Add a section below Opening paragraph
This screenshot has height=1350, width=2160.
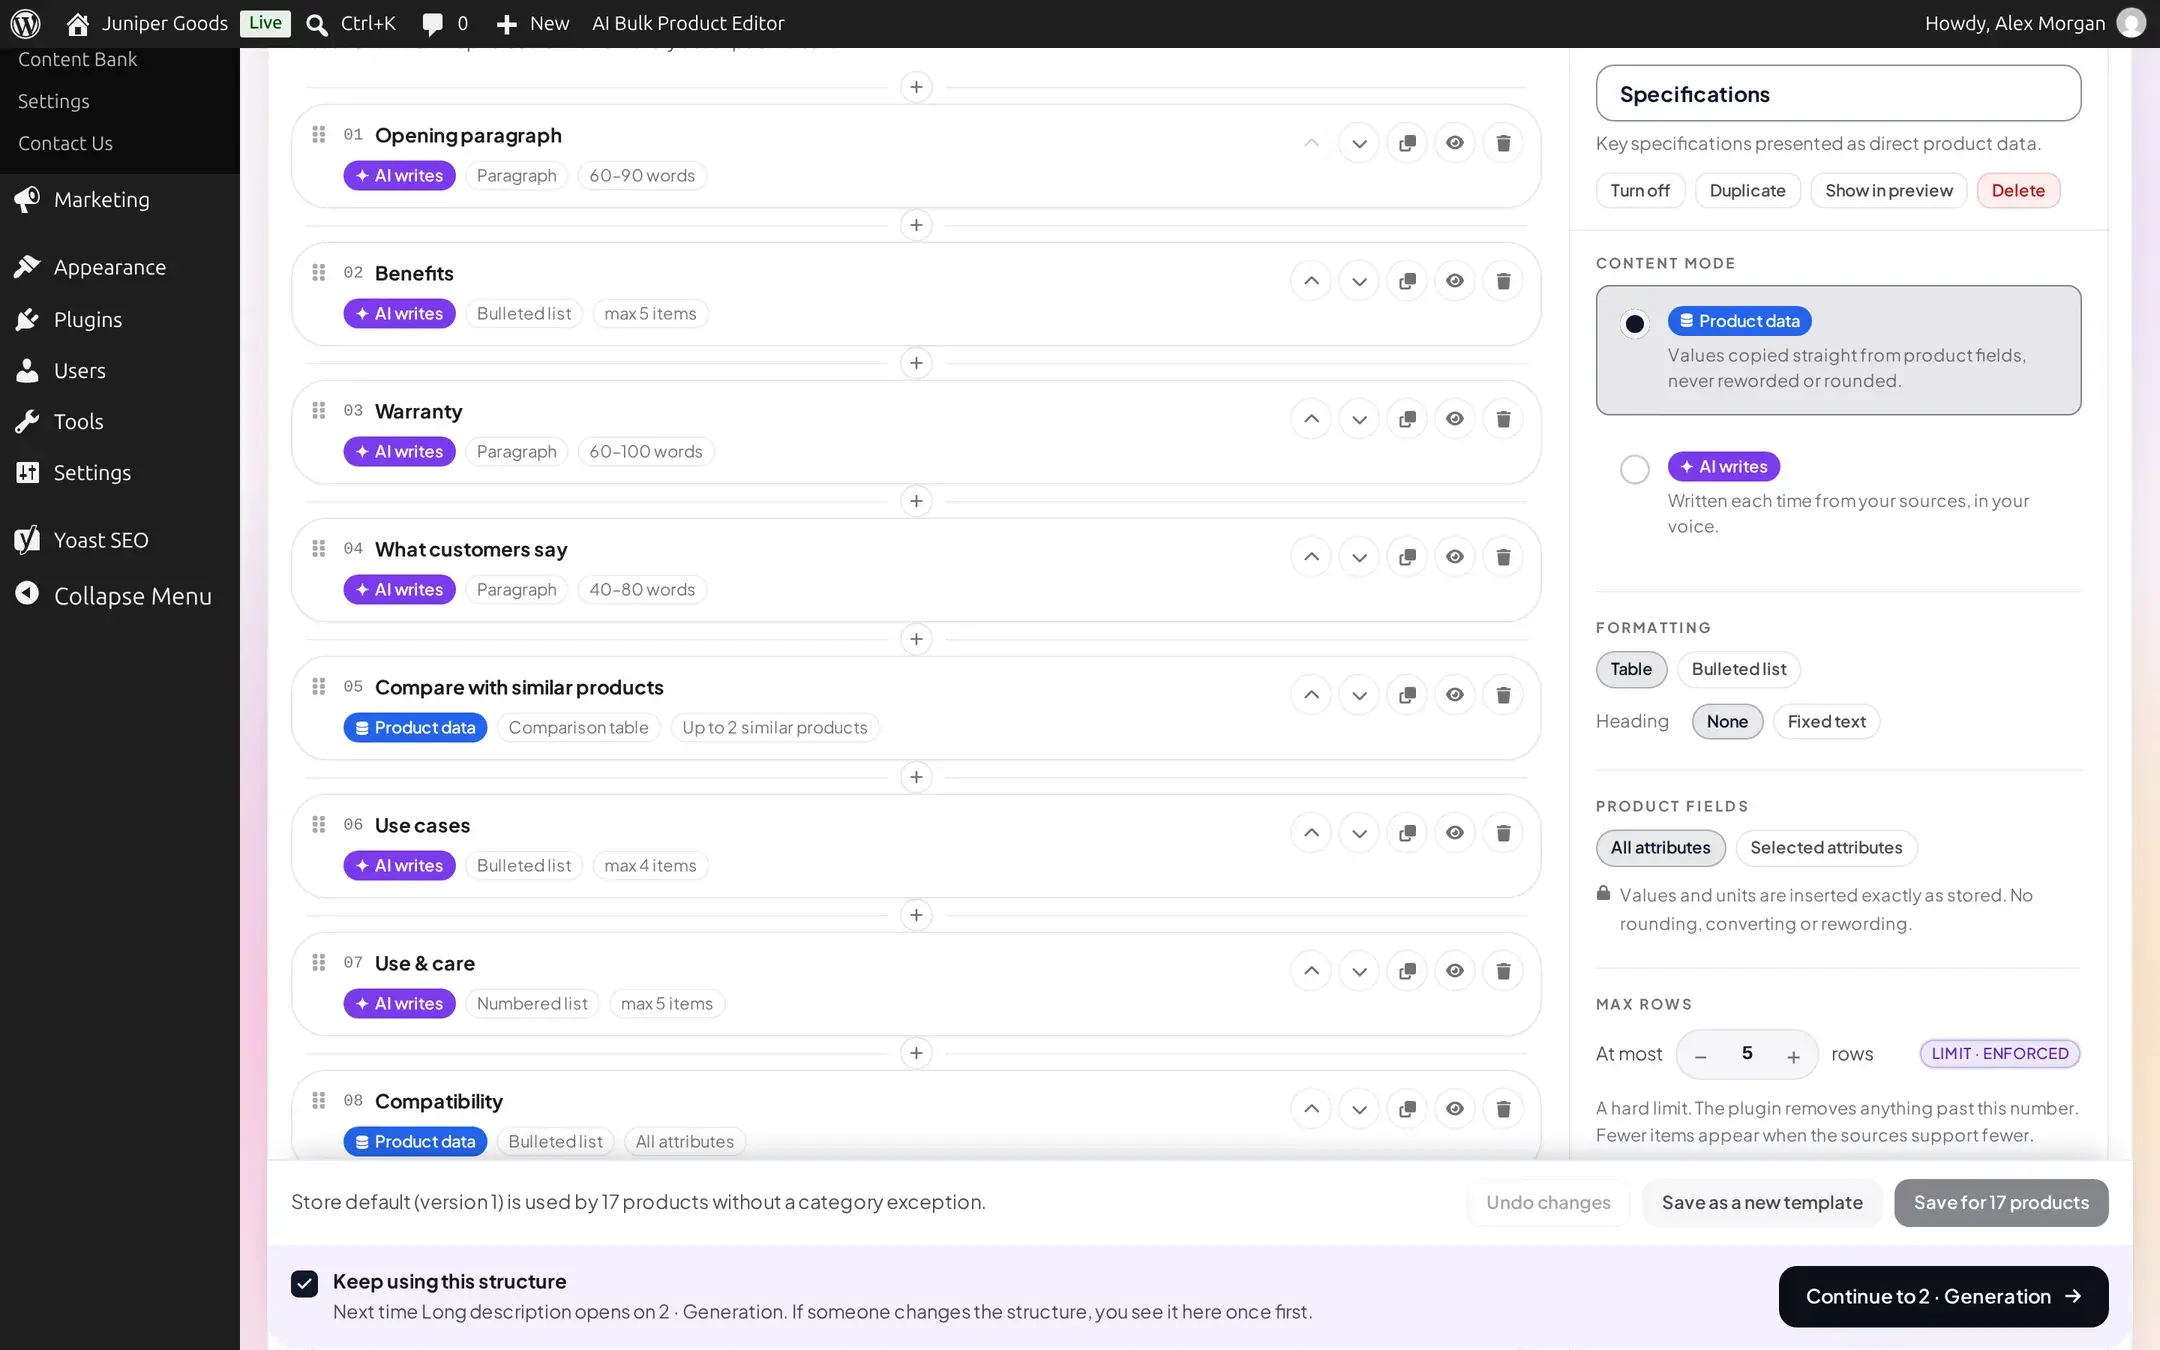click(916, 225)
